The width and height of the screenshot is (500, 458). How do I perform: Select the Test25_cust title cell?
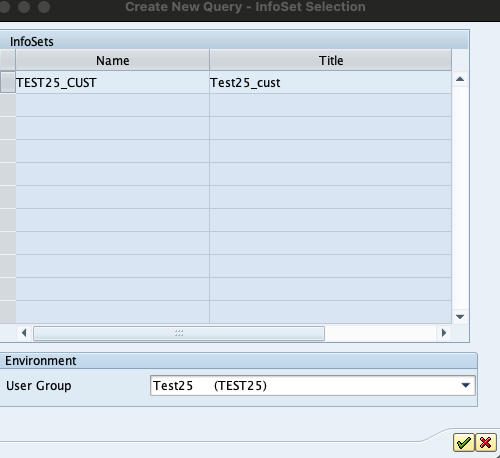tap(331, 83)
